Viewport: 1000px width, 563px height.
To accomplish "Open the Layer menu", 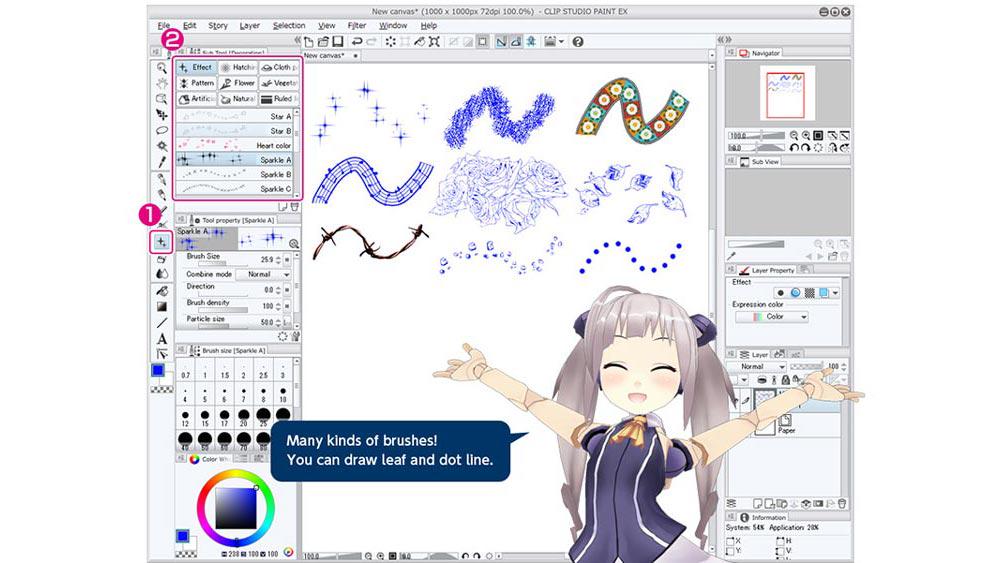I will pos(249,26).
